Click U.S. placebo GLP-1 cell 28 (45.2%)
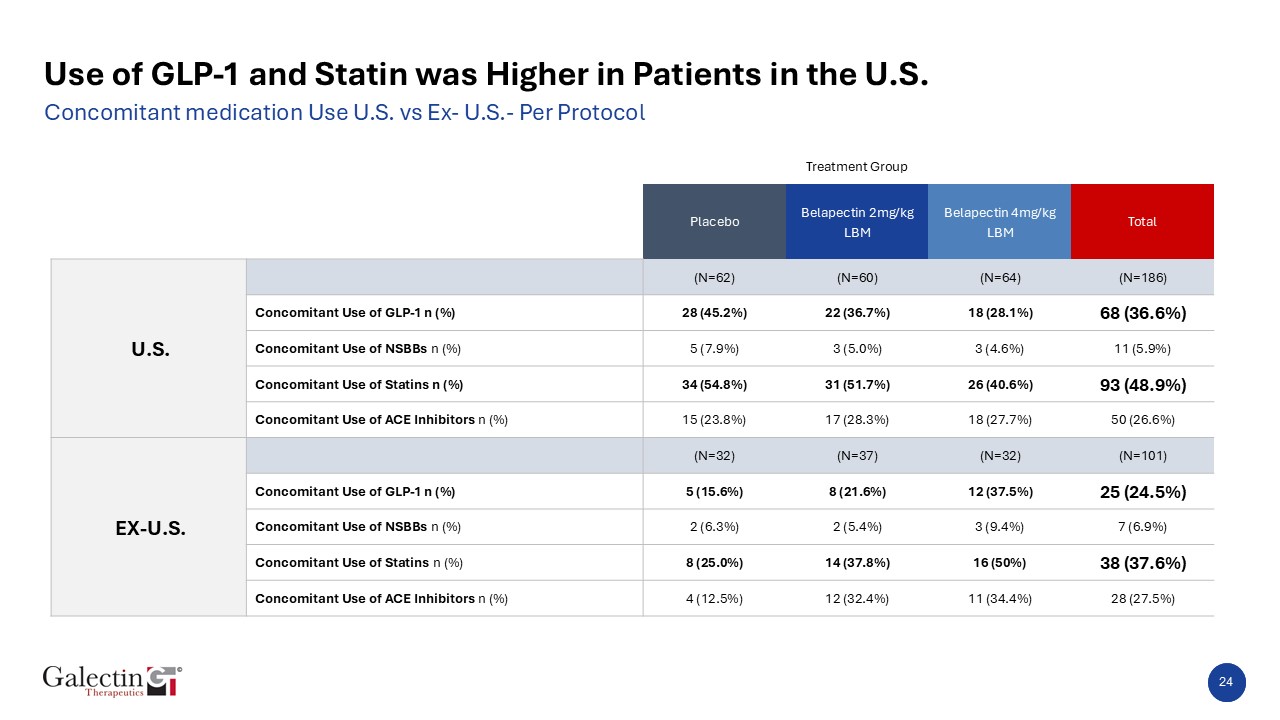This screenshot has height=720, width=1280. 714,313
